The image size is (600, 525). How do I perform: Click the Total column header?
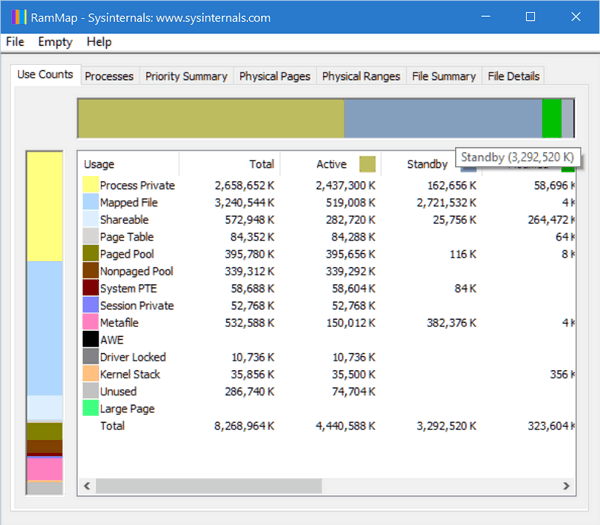pyautogui.click(x=230, y=164)
